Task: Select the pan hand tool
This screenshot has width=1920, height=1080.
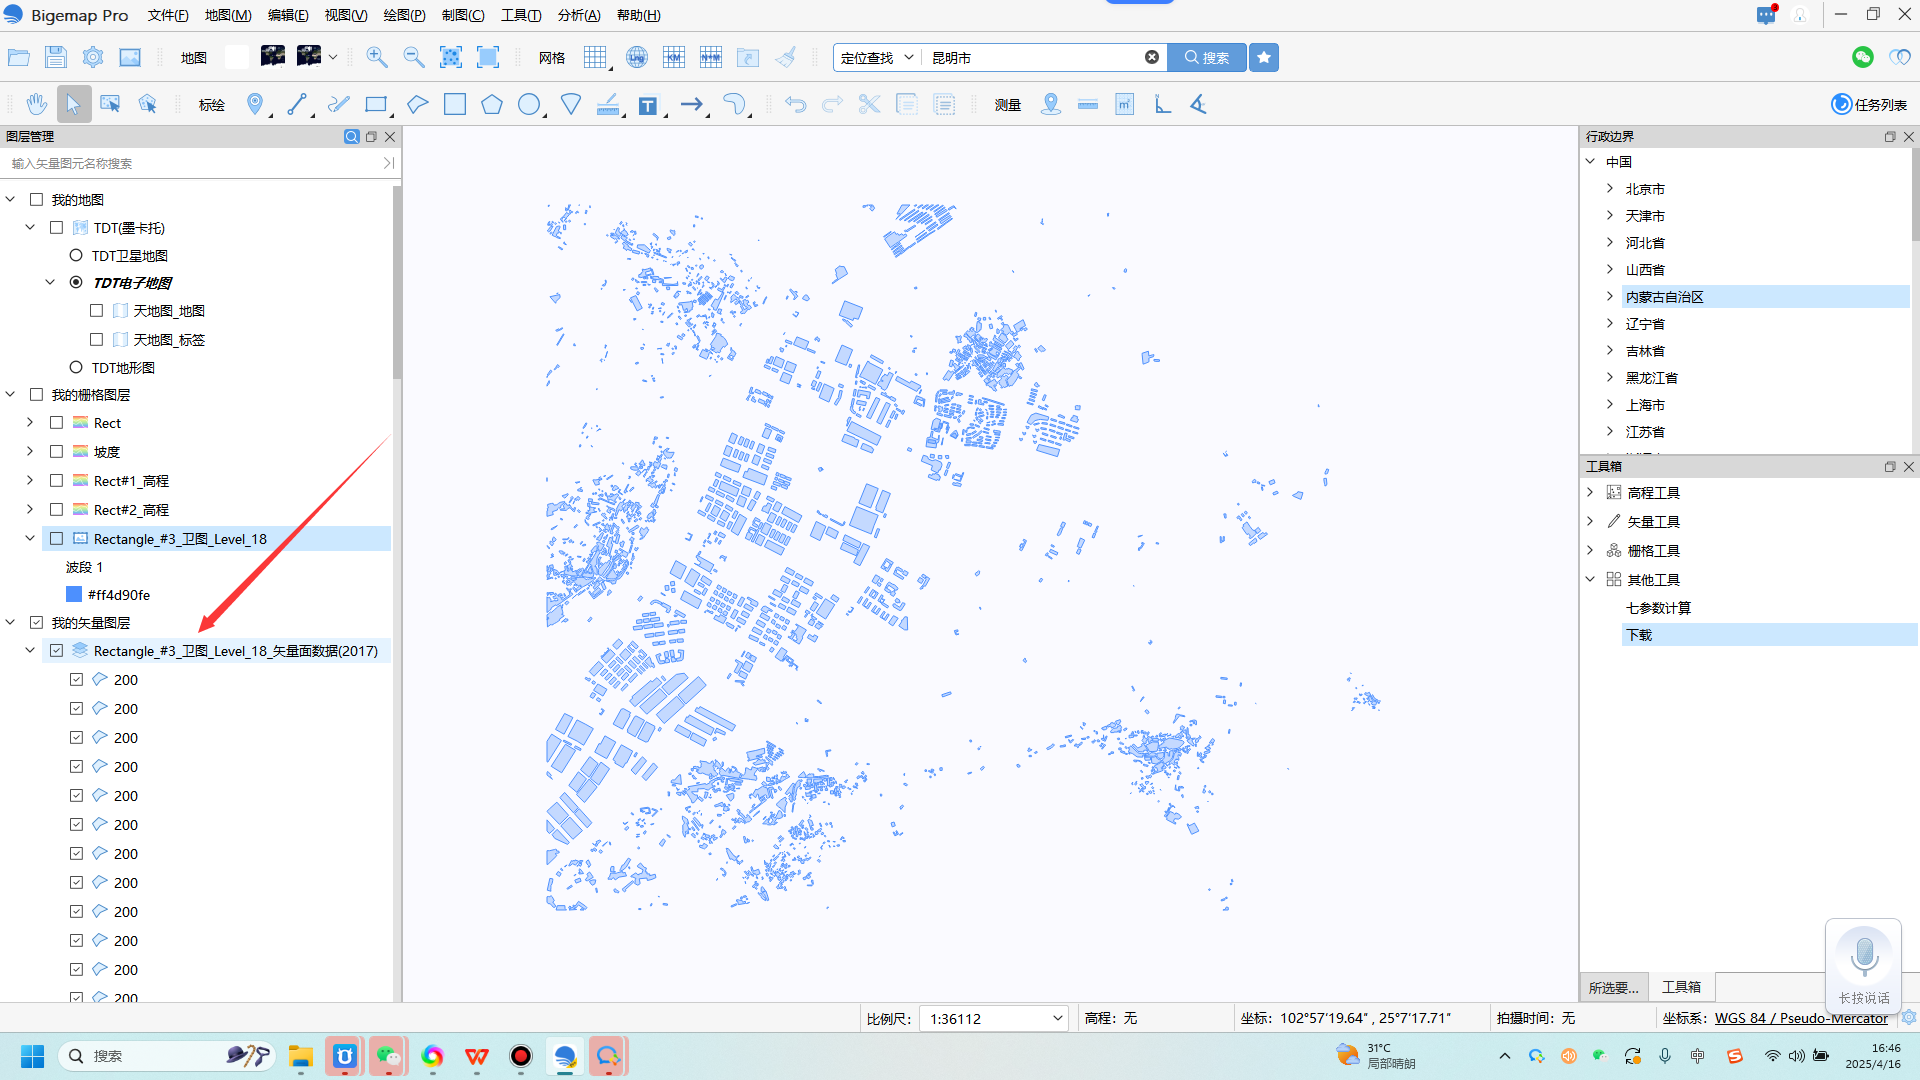Action: point(37,104)
